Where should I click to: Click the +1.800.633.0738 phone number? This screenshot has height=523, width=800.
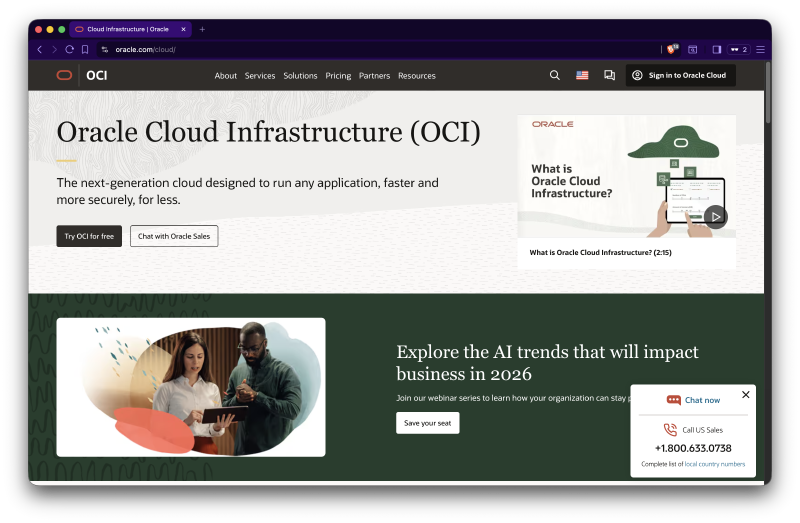693,448
